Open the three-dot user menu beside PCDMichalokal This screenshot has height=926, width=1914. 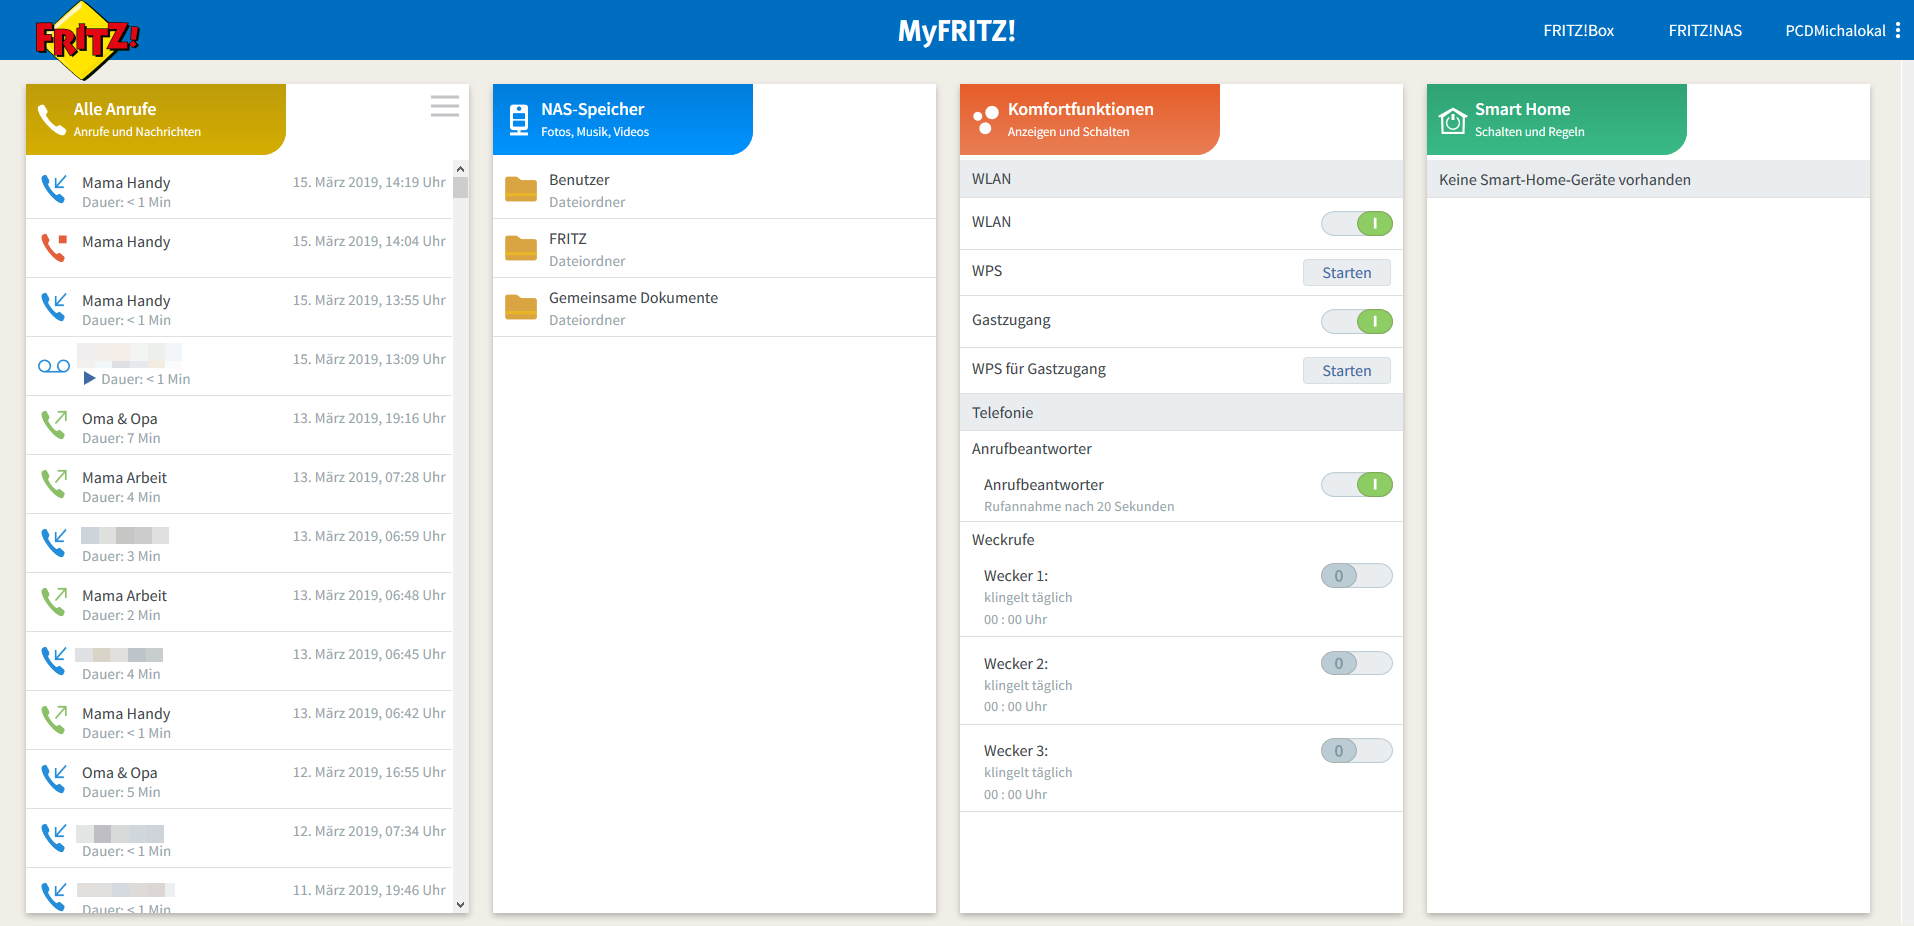click(1897, 31)
